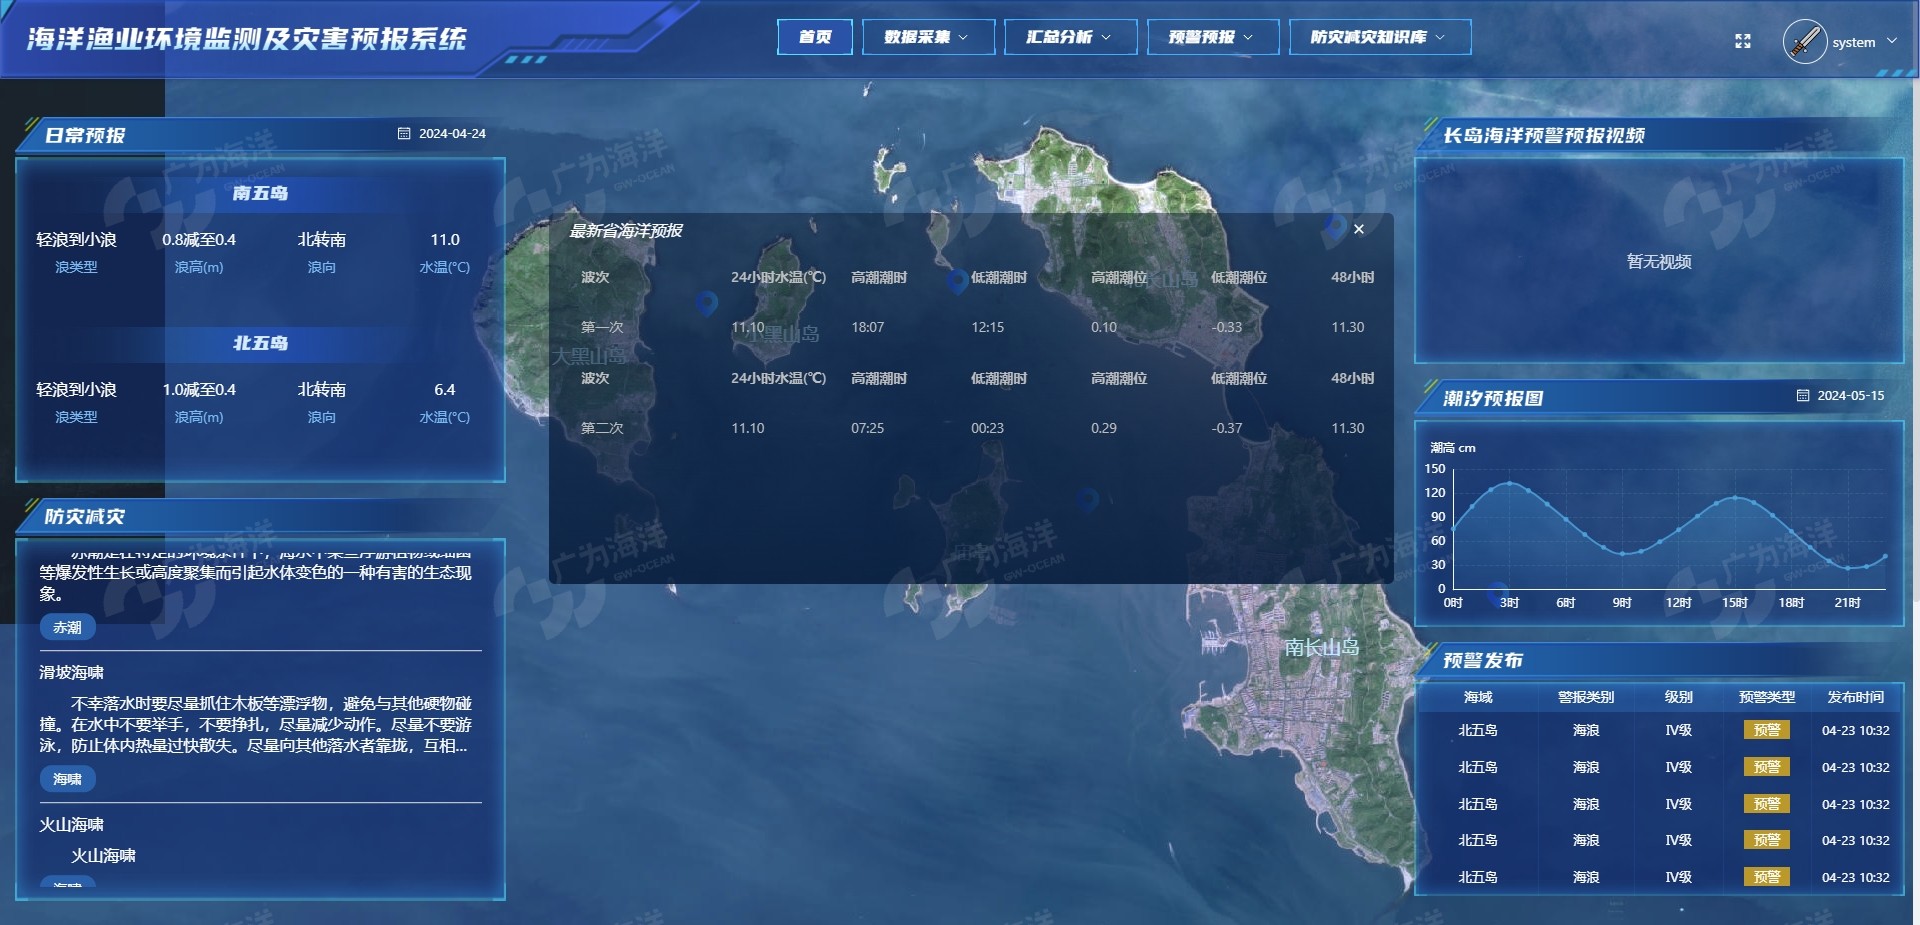The image size is (1920, 925).
Task: Open the system account dropdown chevron
Action: [x=1891, y=42]
